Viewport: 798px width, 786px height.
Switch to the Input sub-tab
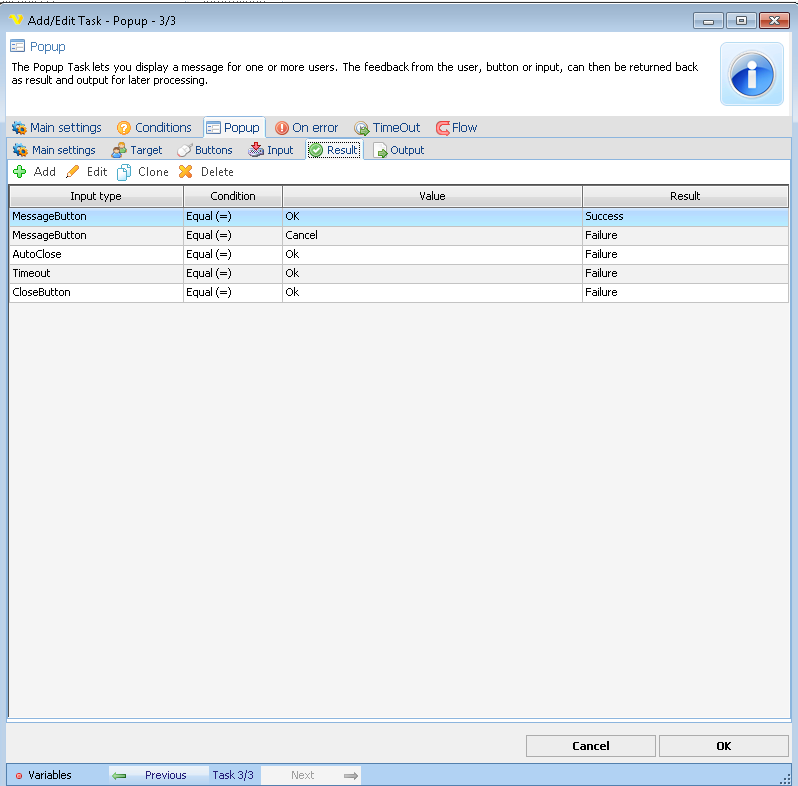[x=271, y=150]
